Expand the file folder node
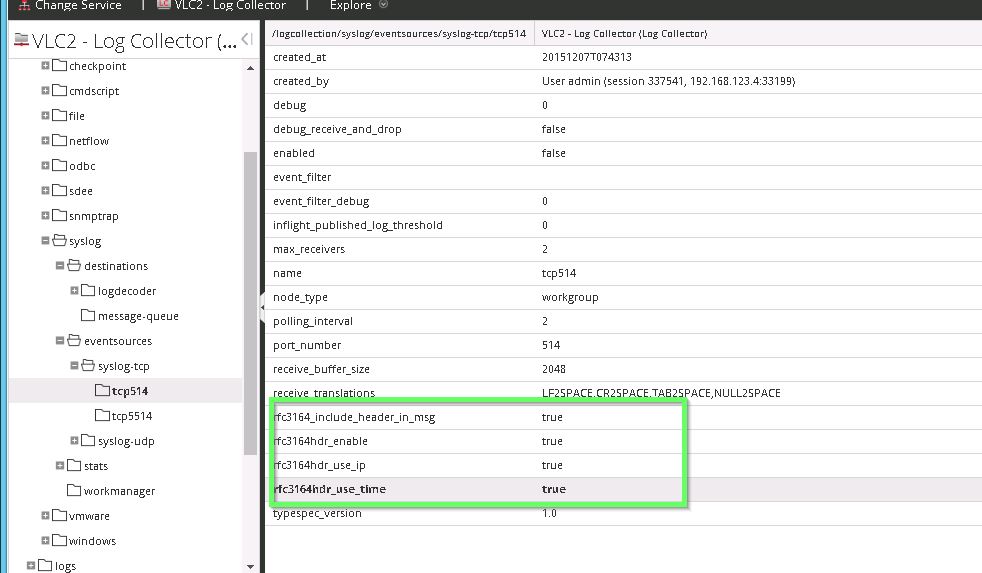Screen dimensions: 982x573 45,115
